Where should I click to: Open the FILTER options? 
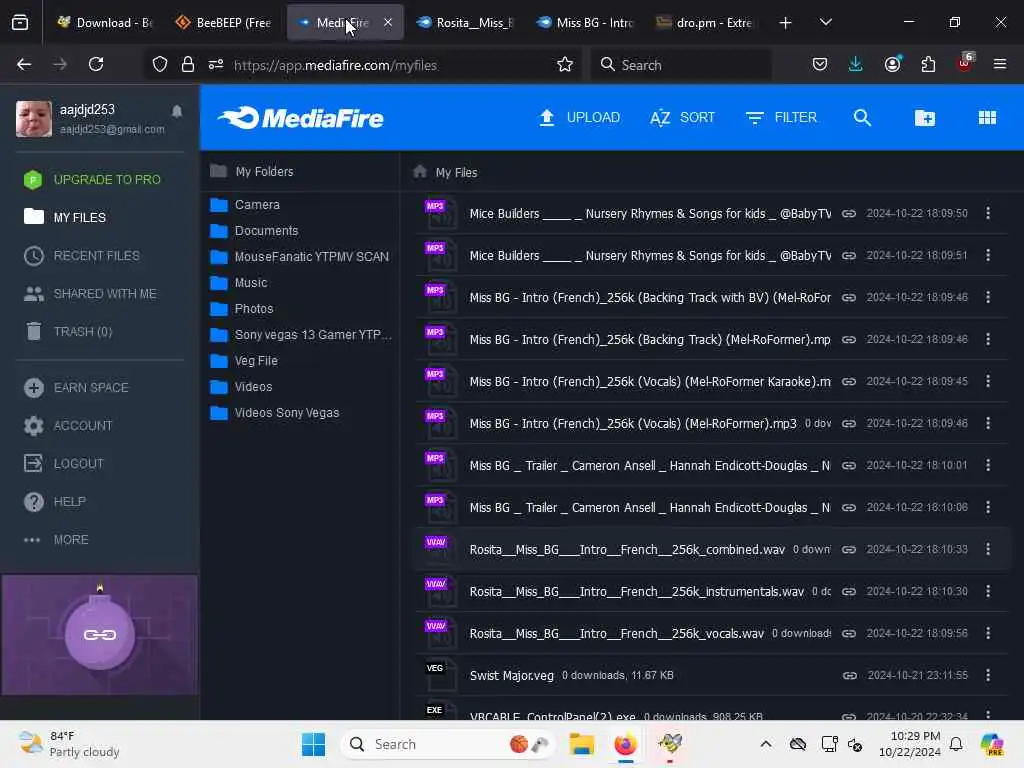click(781, 118)
